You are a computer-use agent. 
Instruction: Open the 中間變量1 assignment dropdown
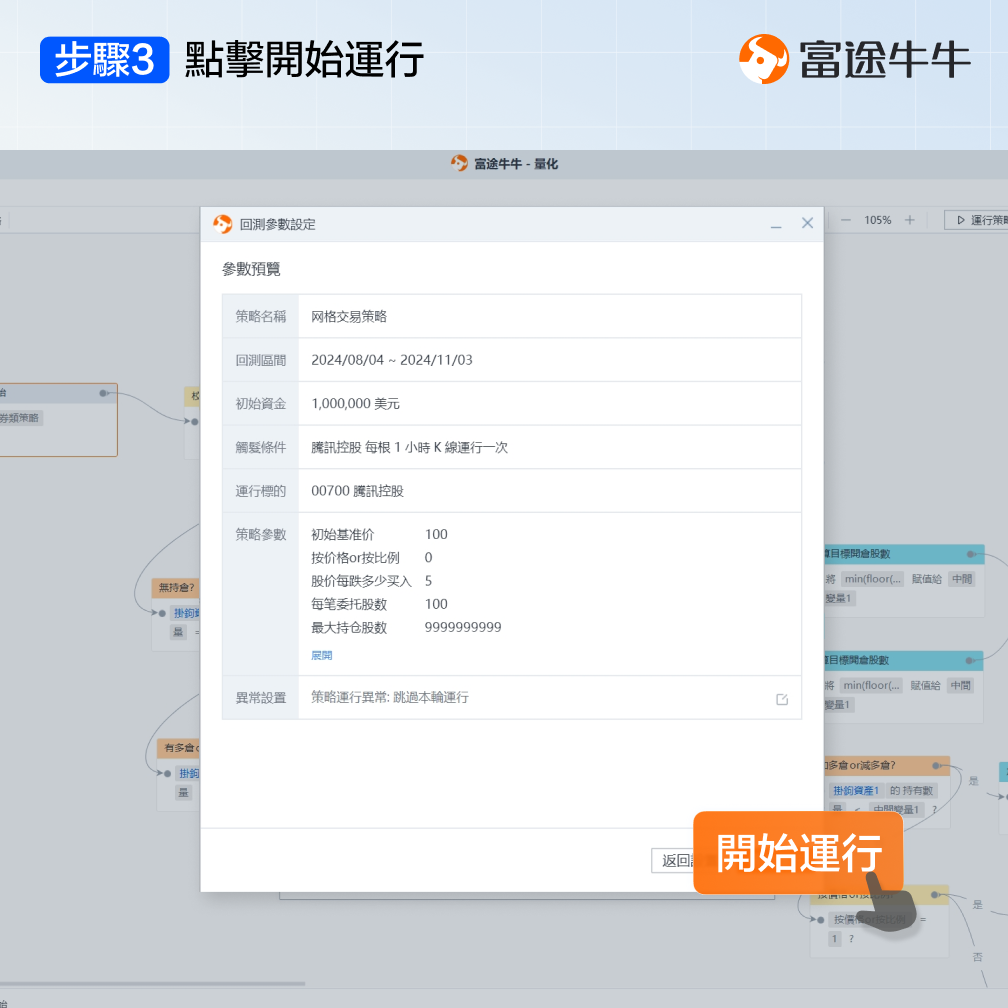(x=960, y=578)
